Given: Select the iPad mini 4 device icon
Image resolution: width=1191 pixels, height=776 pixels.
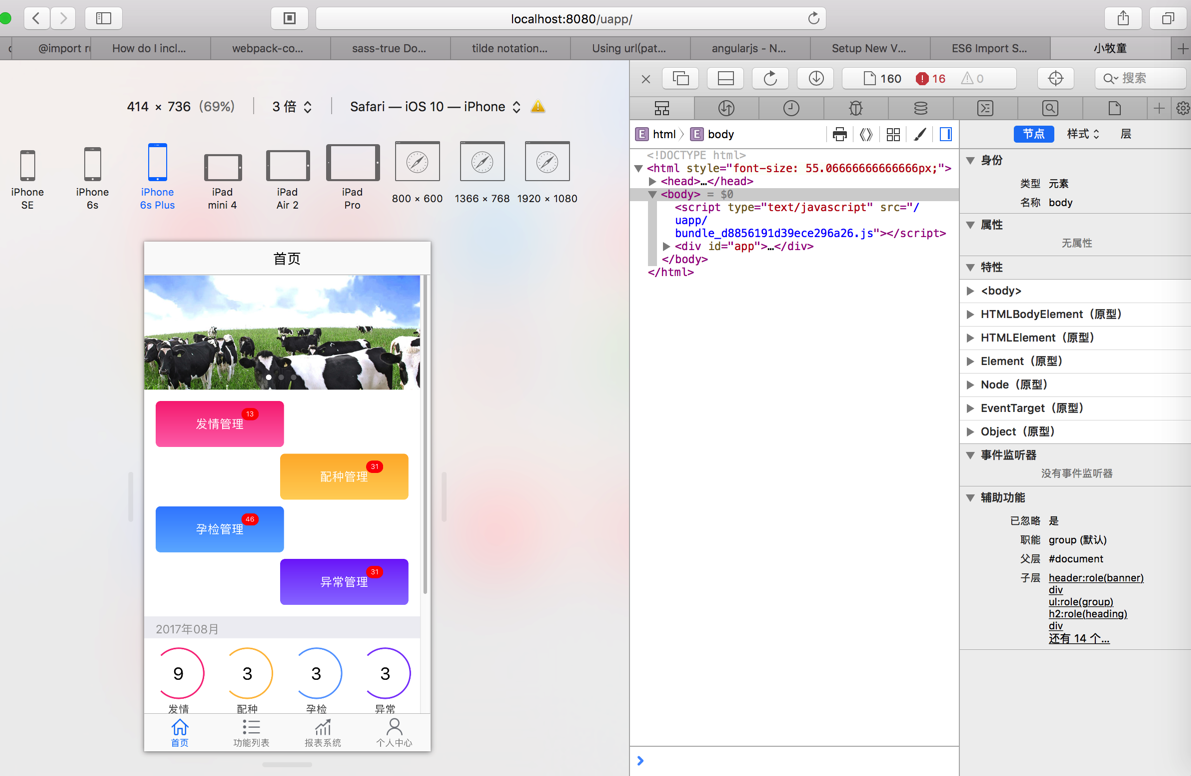Looking at the screenshot, I should (223, 167).
